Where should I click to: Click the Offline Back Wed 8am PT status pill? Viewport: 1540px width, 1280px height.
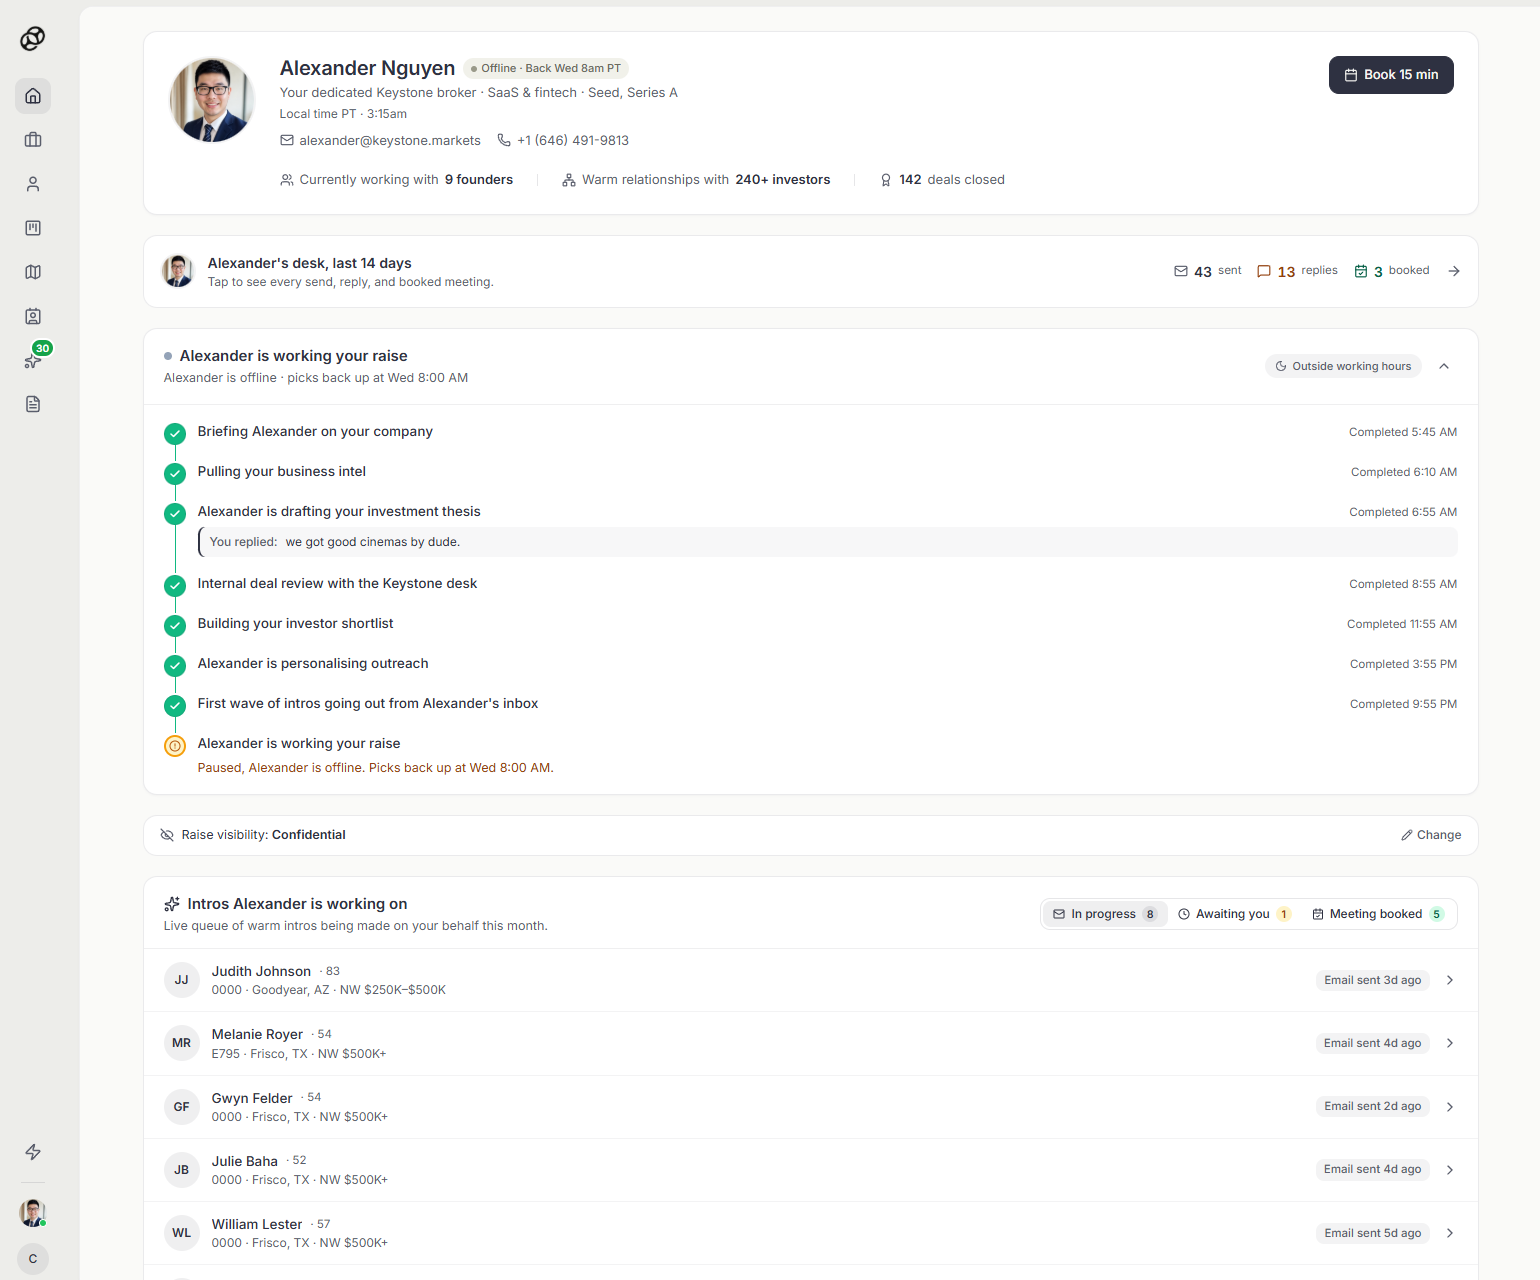[546, 69]
